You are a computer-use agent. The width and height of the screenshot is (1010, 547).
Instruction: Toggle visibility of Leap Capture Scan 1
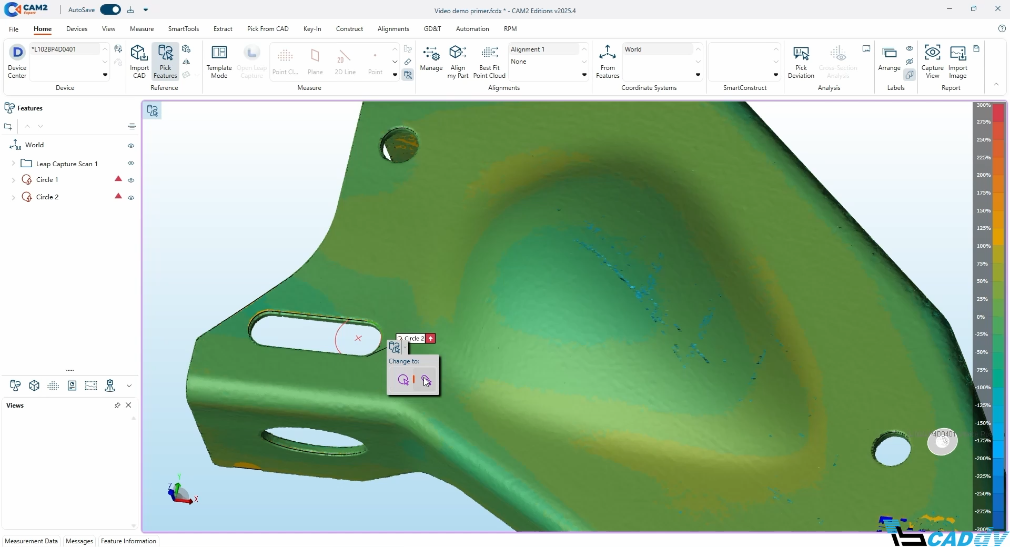(x=131, y=164)
